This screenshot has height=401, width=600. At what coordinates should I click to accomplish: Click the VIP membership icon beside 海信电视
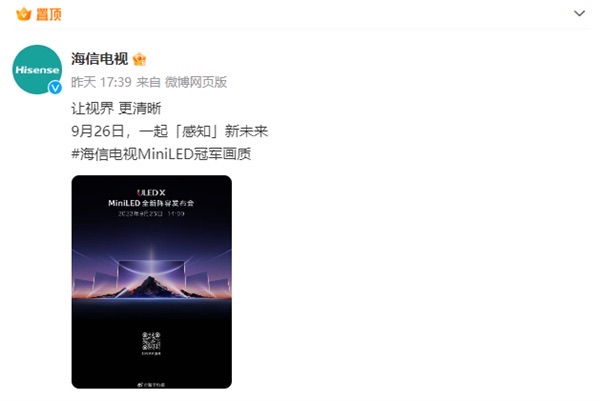pos(139,59)
